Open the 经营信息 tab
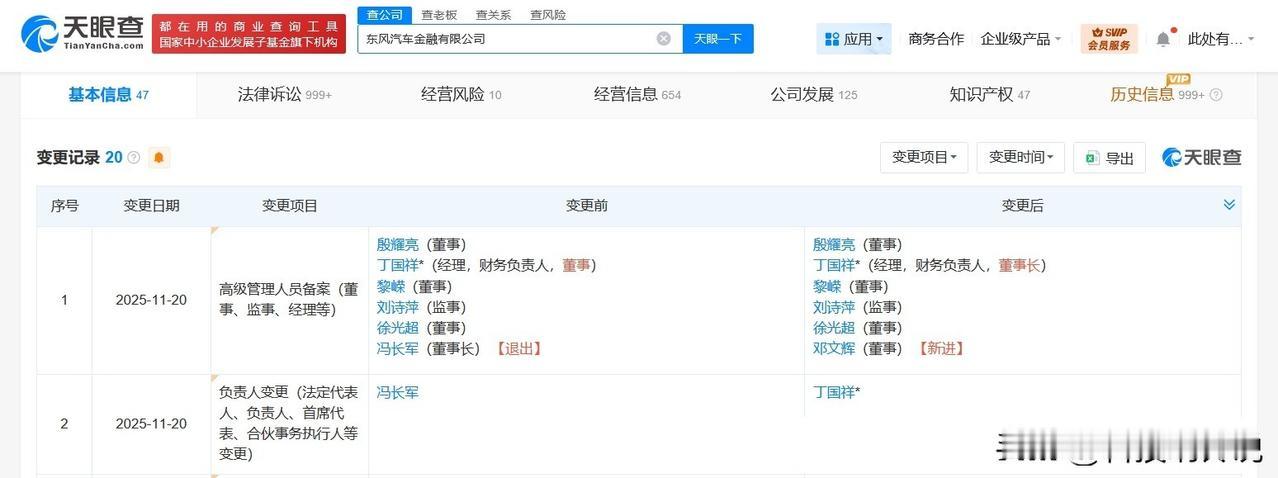1278x478 pixels. (x=637, y=95)
